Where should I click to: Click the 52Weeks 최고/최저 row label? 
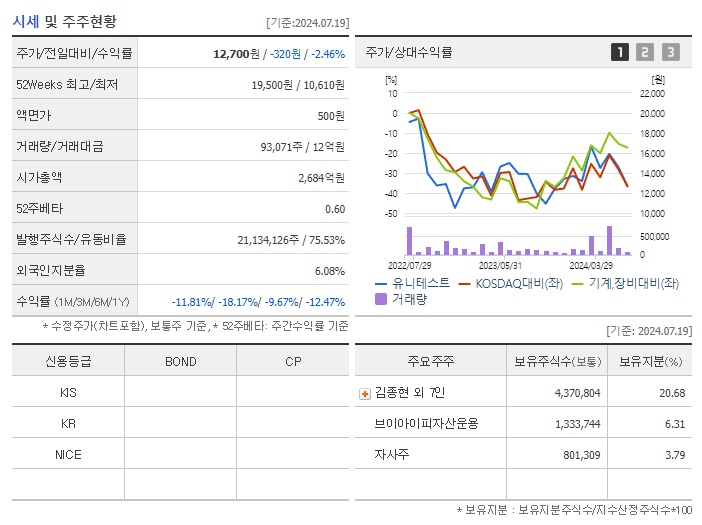click(67, 85)
